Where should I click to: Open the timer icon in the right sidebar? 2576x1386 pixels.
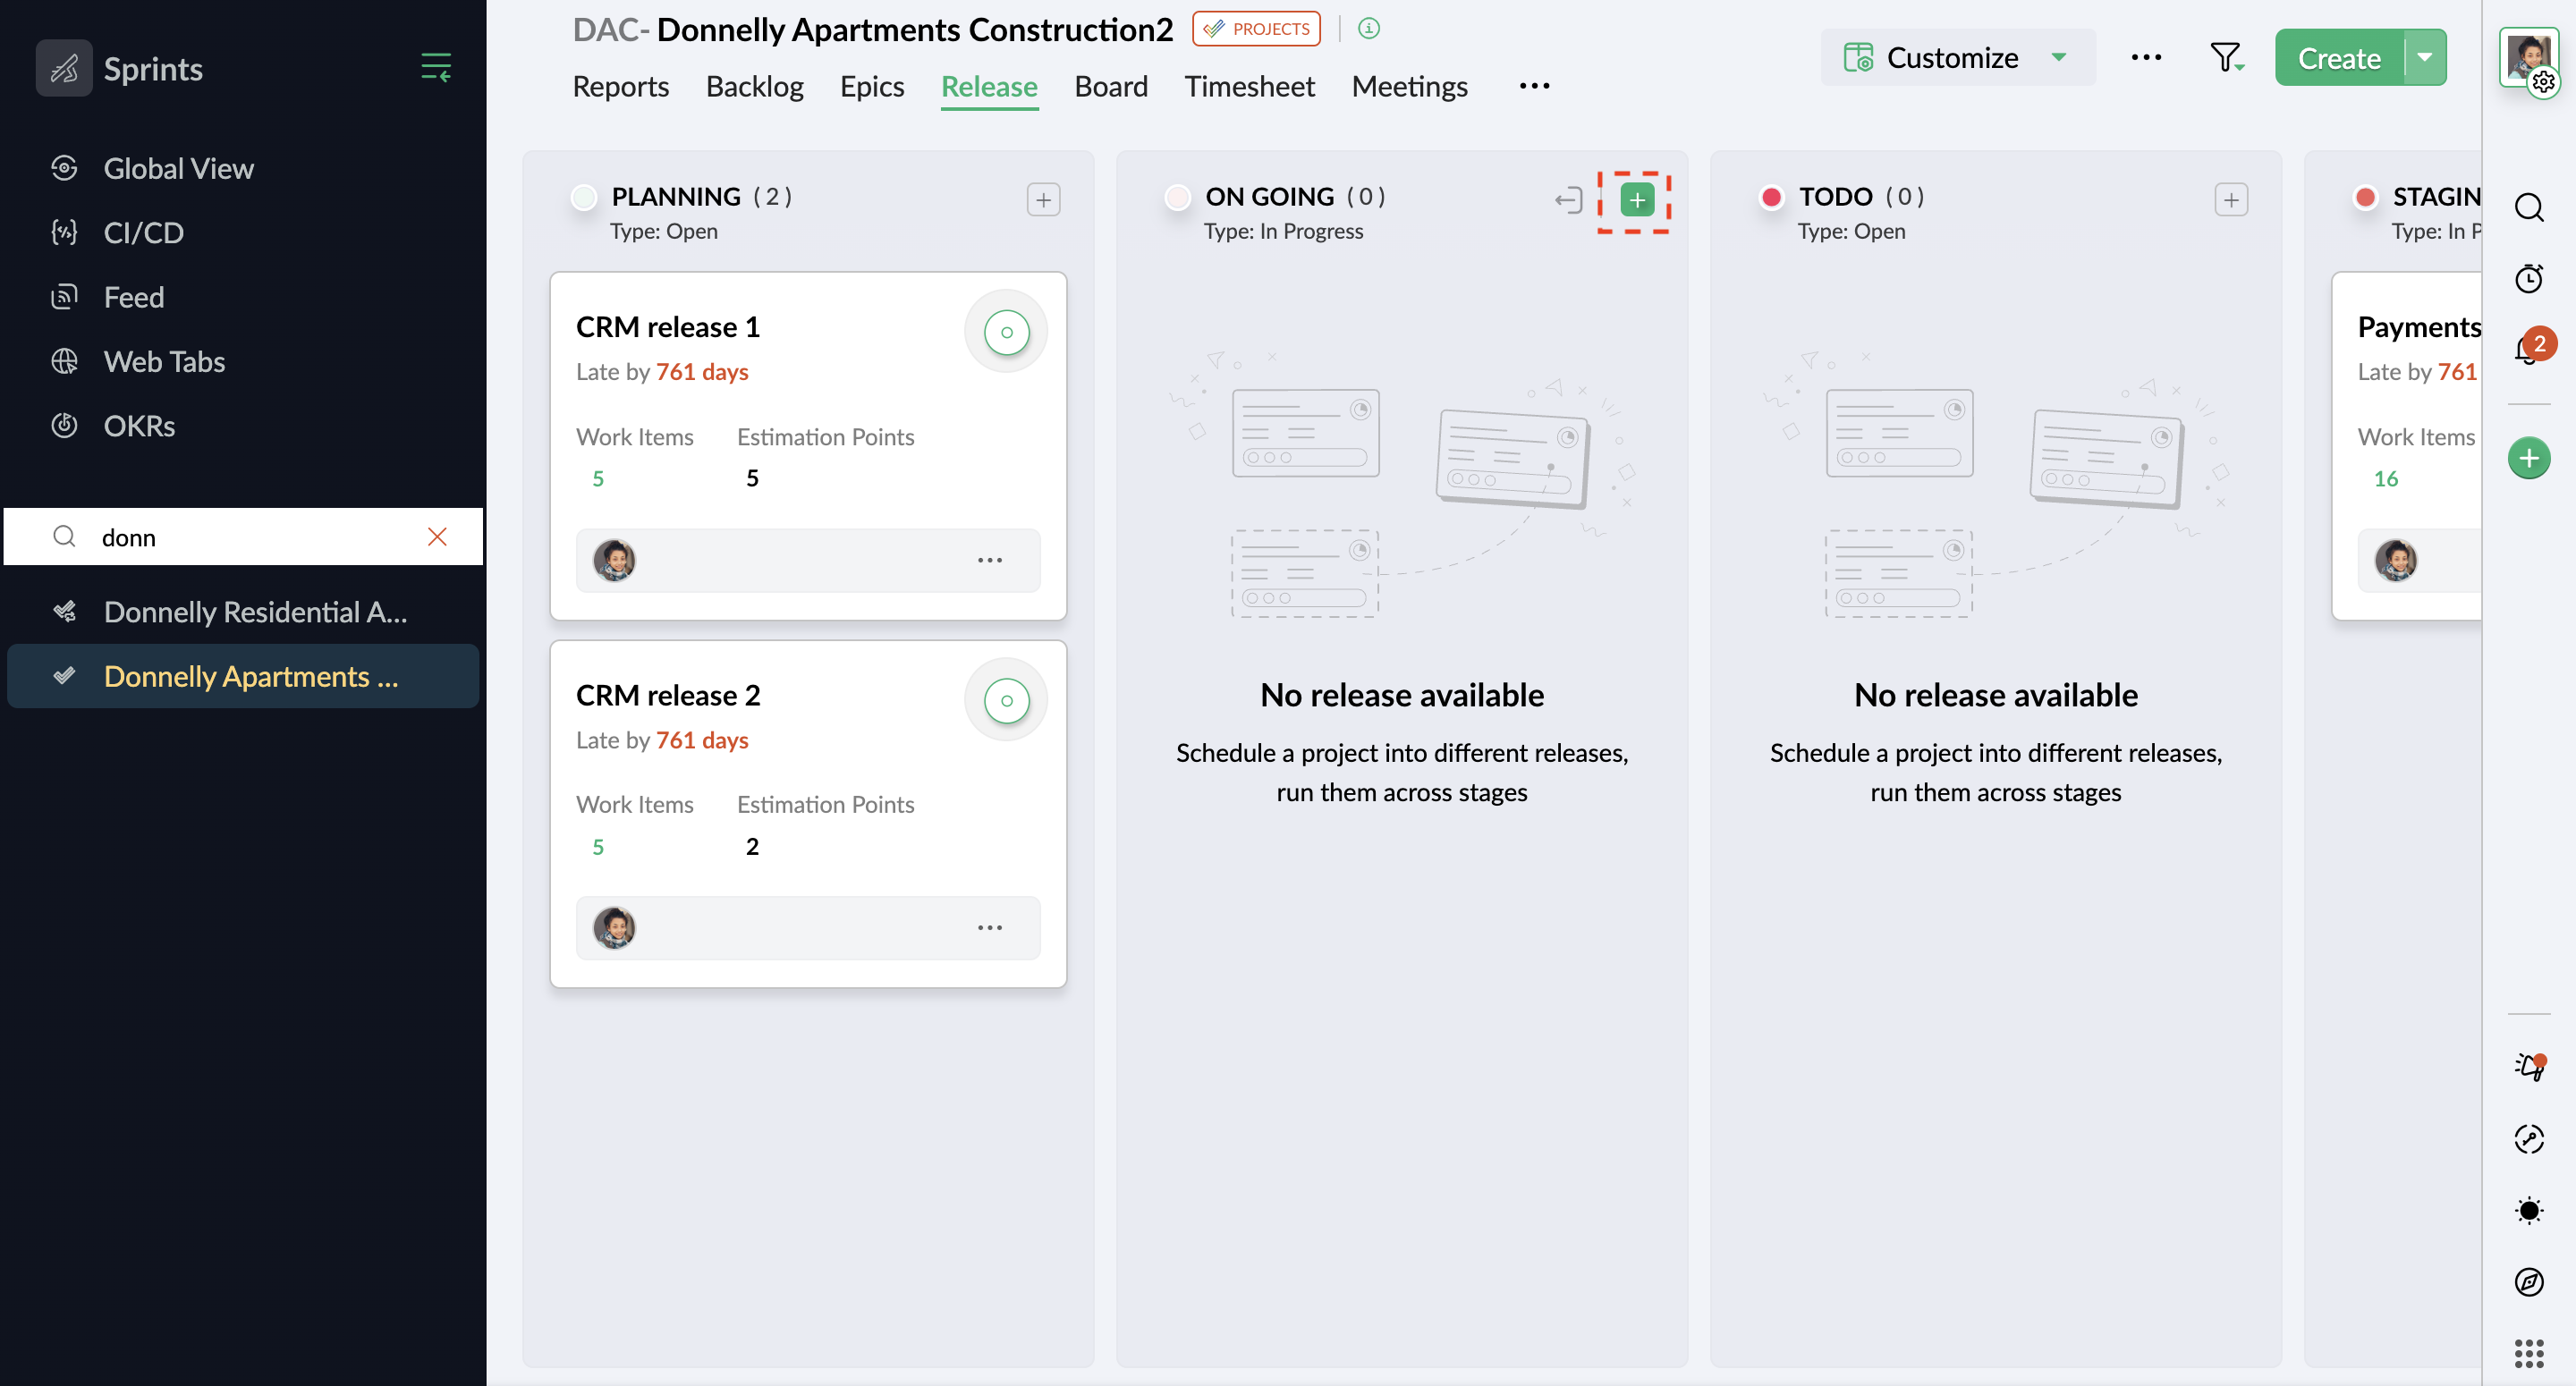click(x=2528, y=279)
